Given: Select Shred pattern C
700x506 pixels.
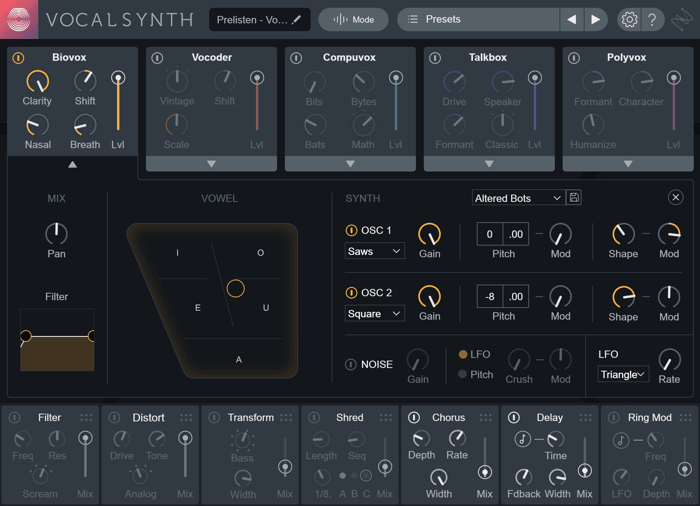Looking at the screenshot, I should 366,476.
